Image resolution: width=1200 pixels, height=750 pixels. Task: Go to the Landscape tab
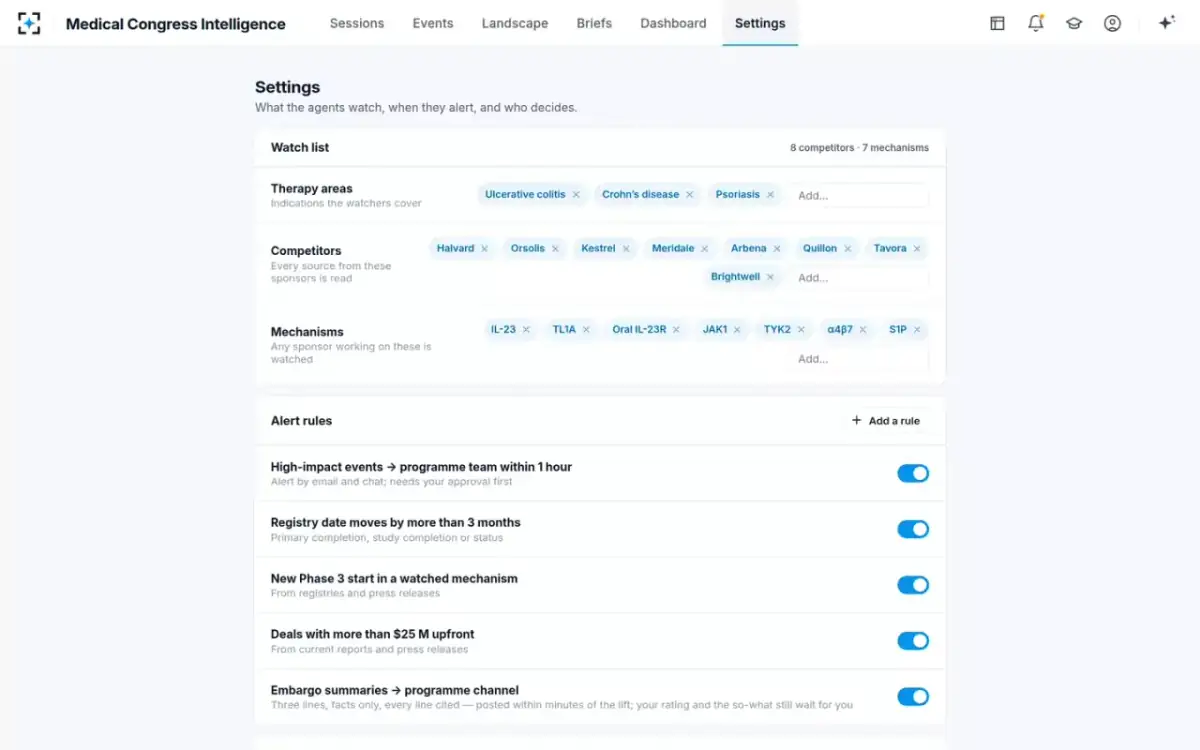[515, 23]
